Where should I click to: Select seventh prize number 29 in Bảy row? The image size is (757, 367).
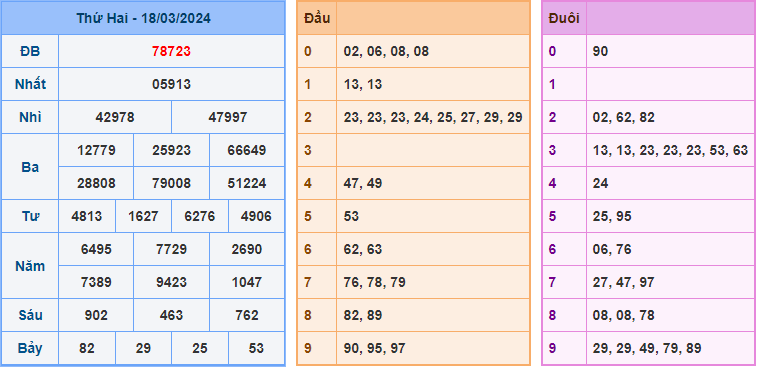(x=143, y=348)
